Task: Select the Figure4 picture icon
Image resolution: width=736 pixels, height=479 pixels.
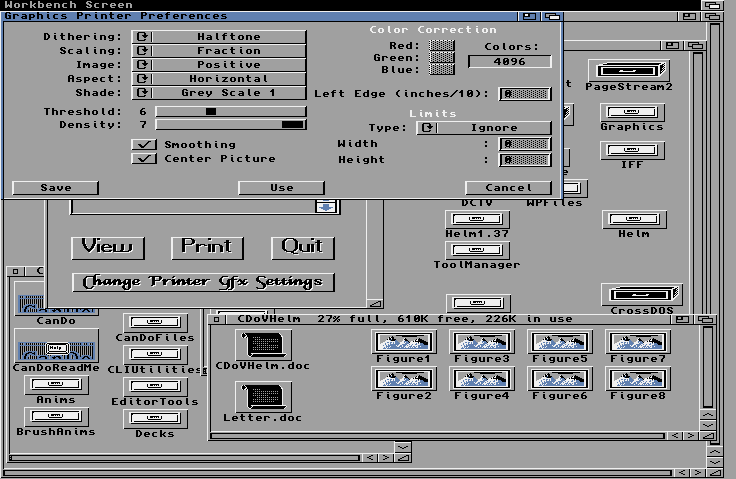Action: pyautogui.click(x=482, y=379)
